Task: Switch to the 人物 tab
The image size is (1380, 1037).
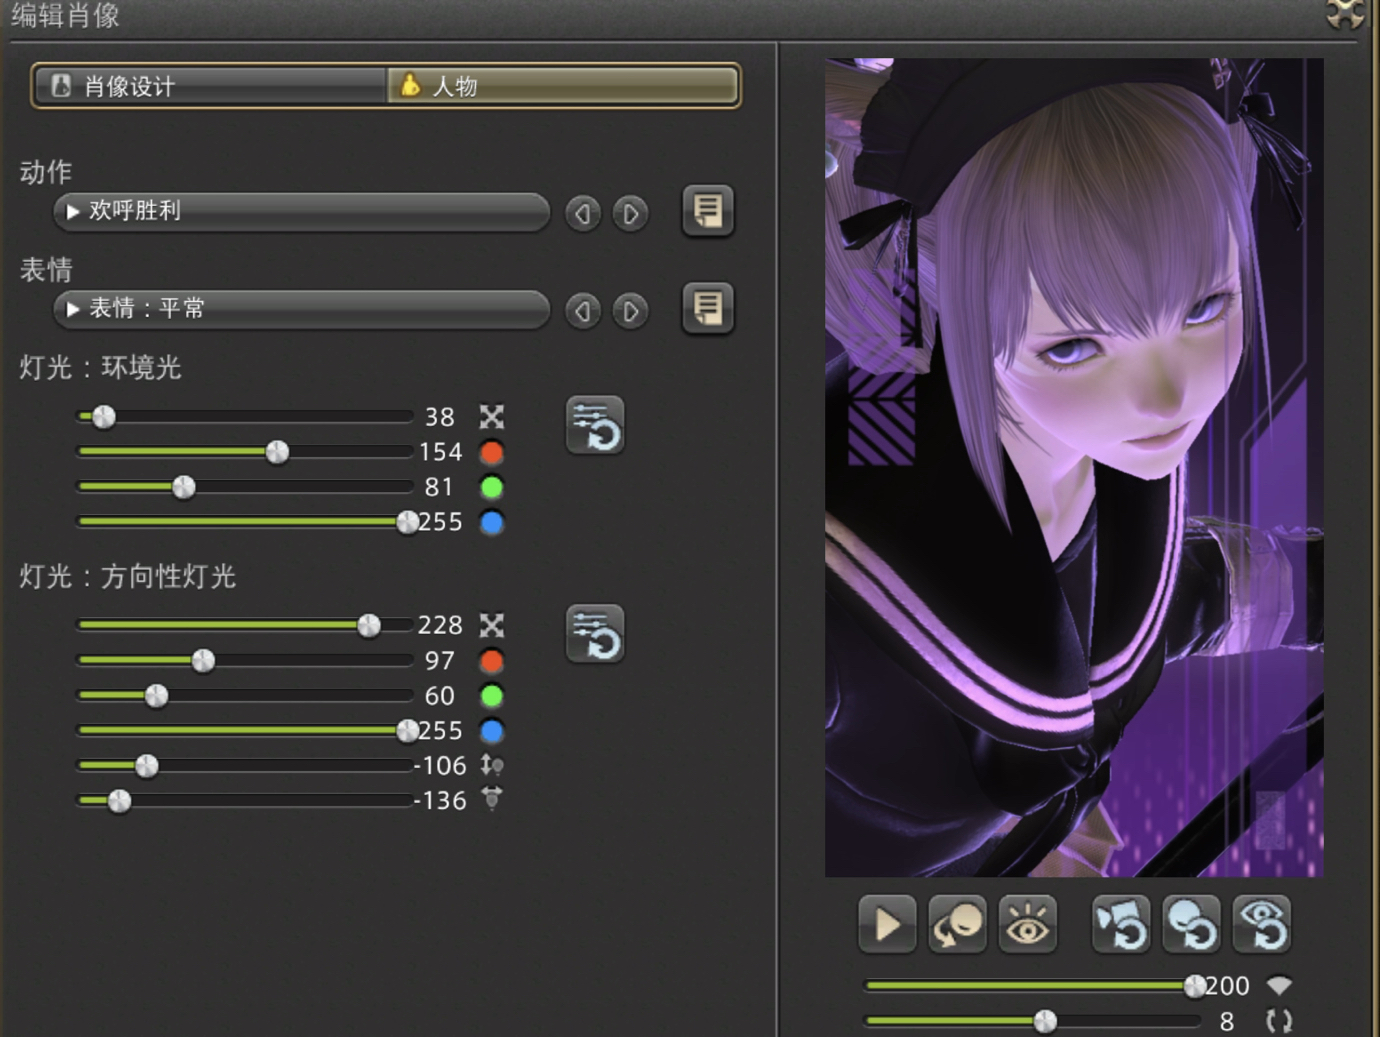Action: coord(562,86)
